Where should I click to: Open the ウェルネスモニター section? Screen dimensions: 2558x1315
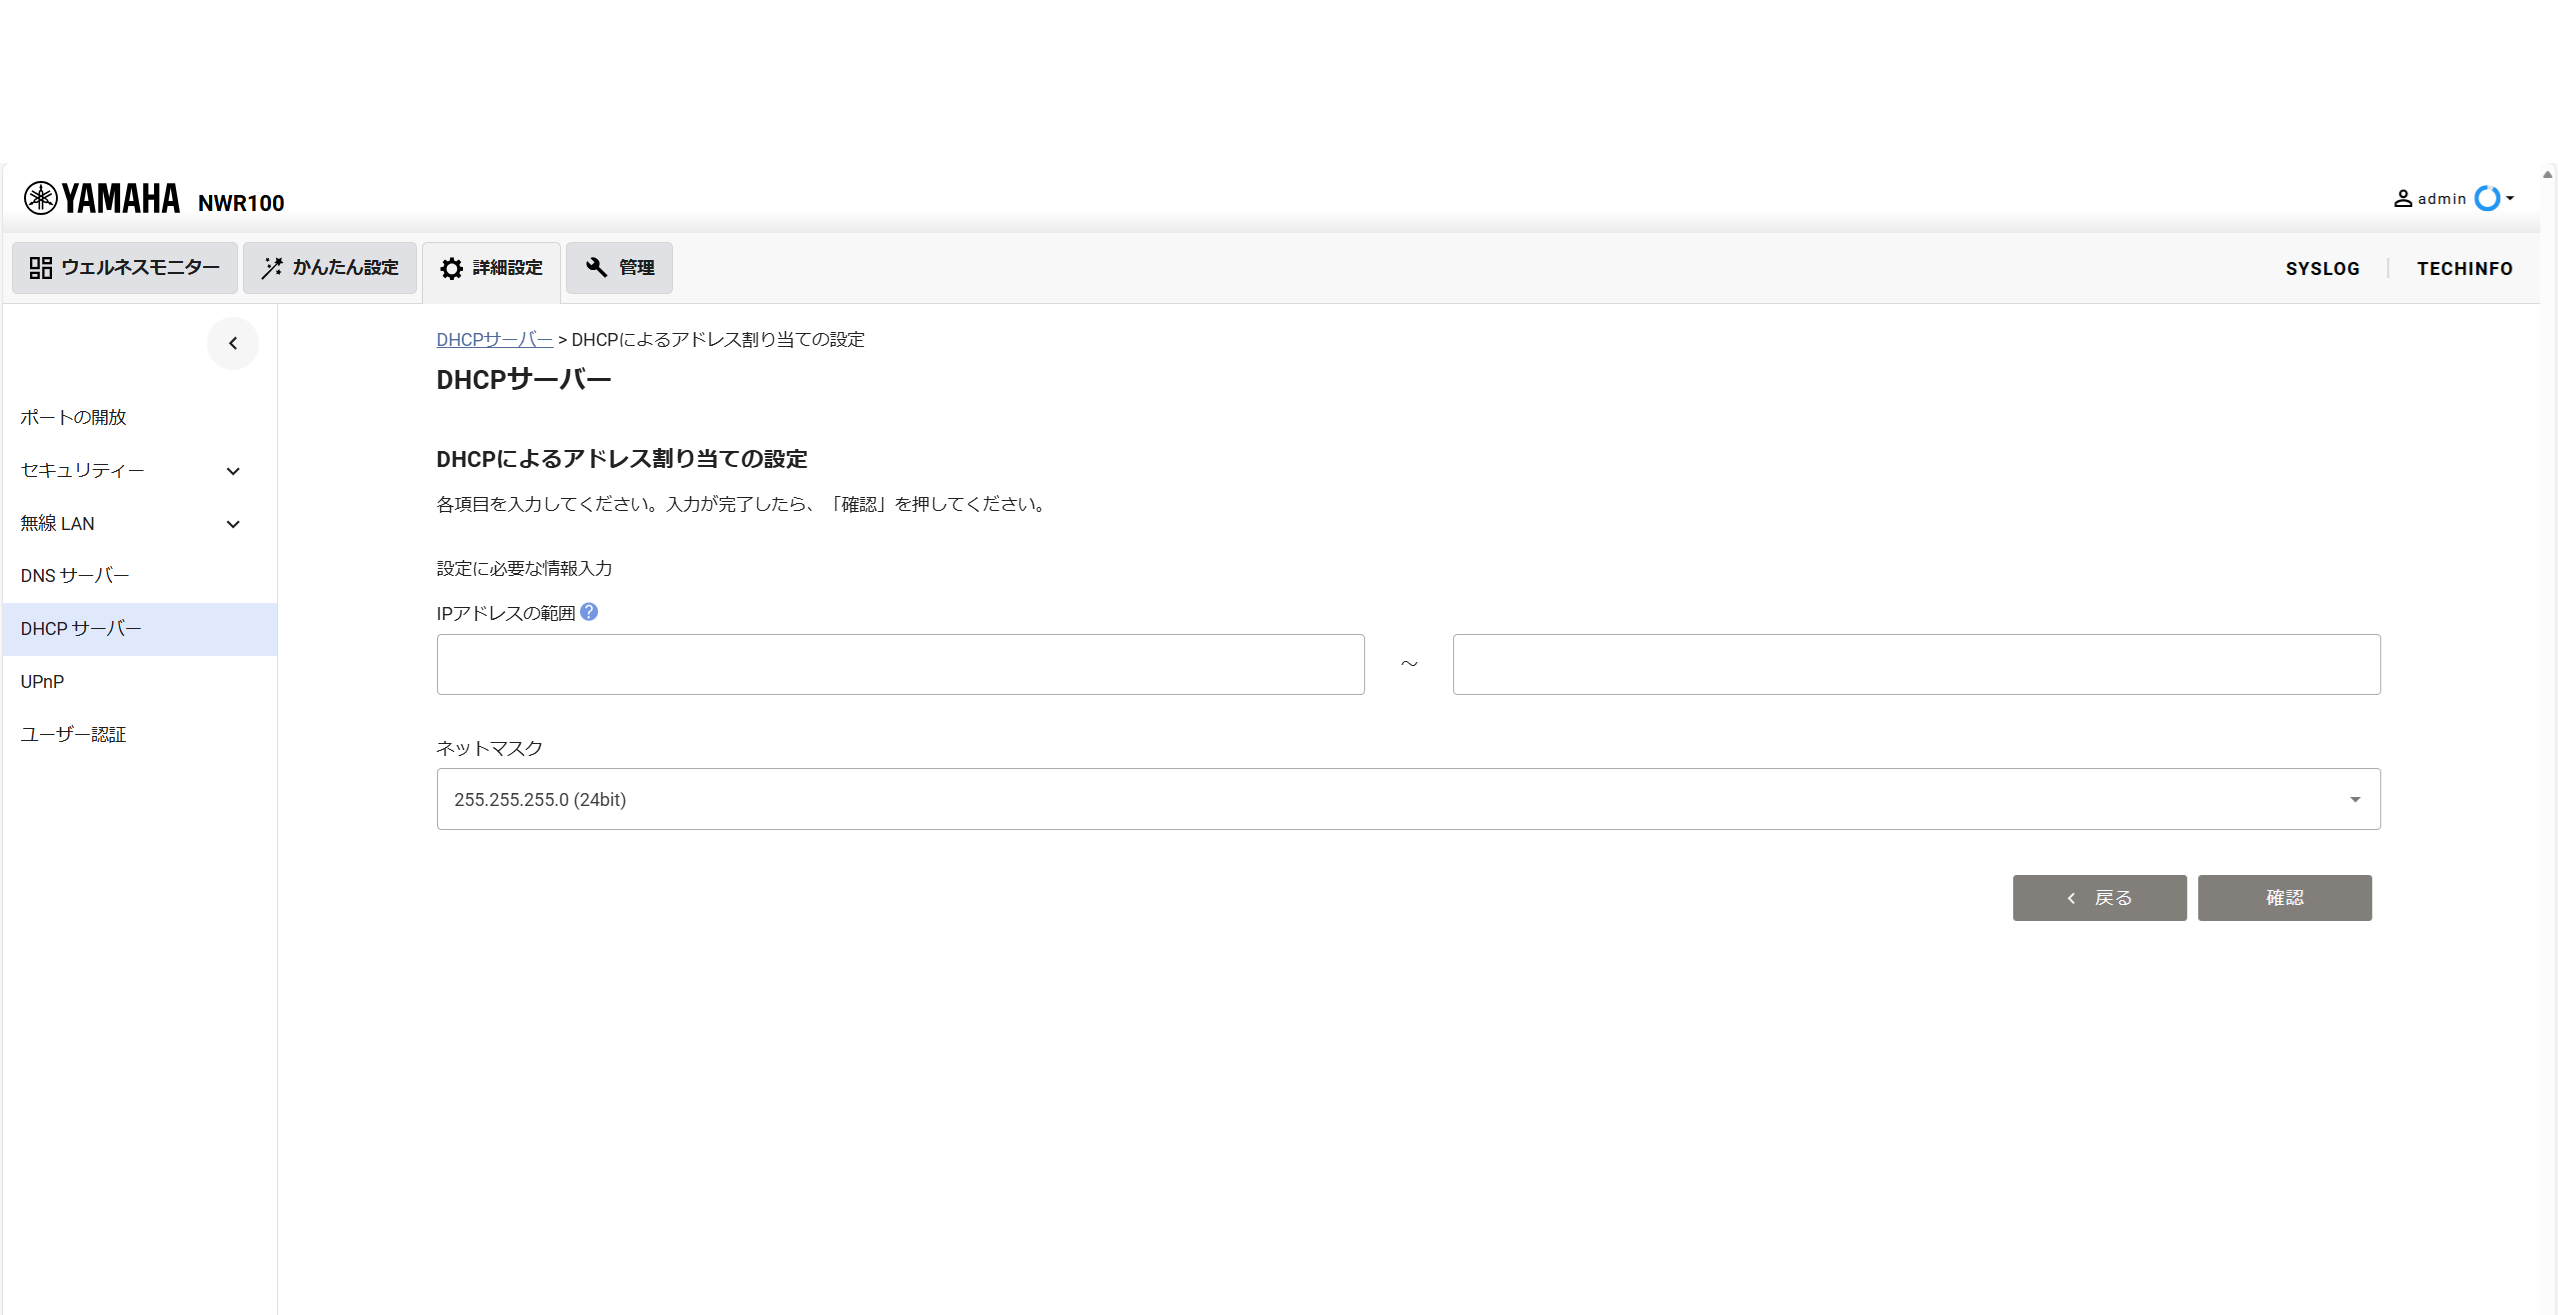coord(123,267)
